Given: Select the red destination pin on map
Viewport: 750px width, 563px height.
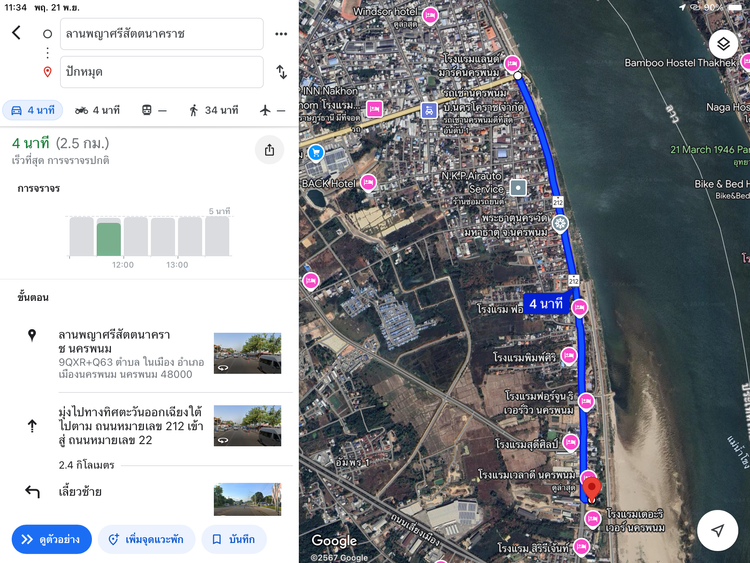Looking at the screenshot, I should [592, 489].
